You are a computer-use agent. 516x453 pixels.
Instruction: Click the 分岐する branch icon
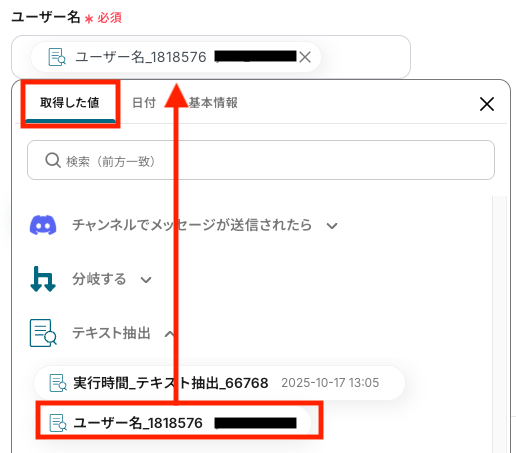[43, 279]
